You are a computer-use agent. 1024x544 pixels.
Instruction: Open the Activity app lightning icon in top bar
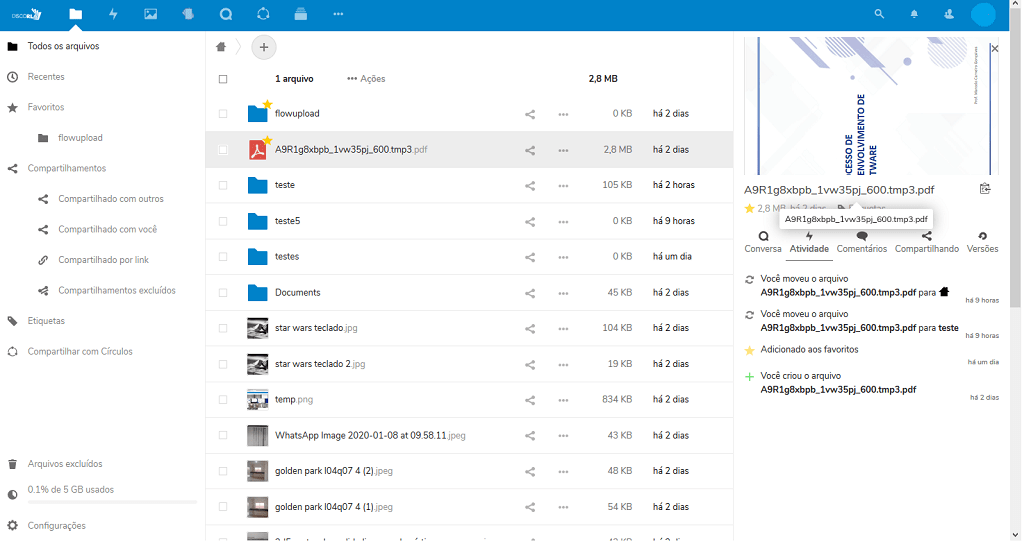coord(113,14)
